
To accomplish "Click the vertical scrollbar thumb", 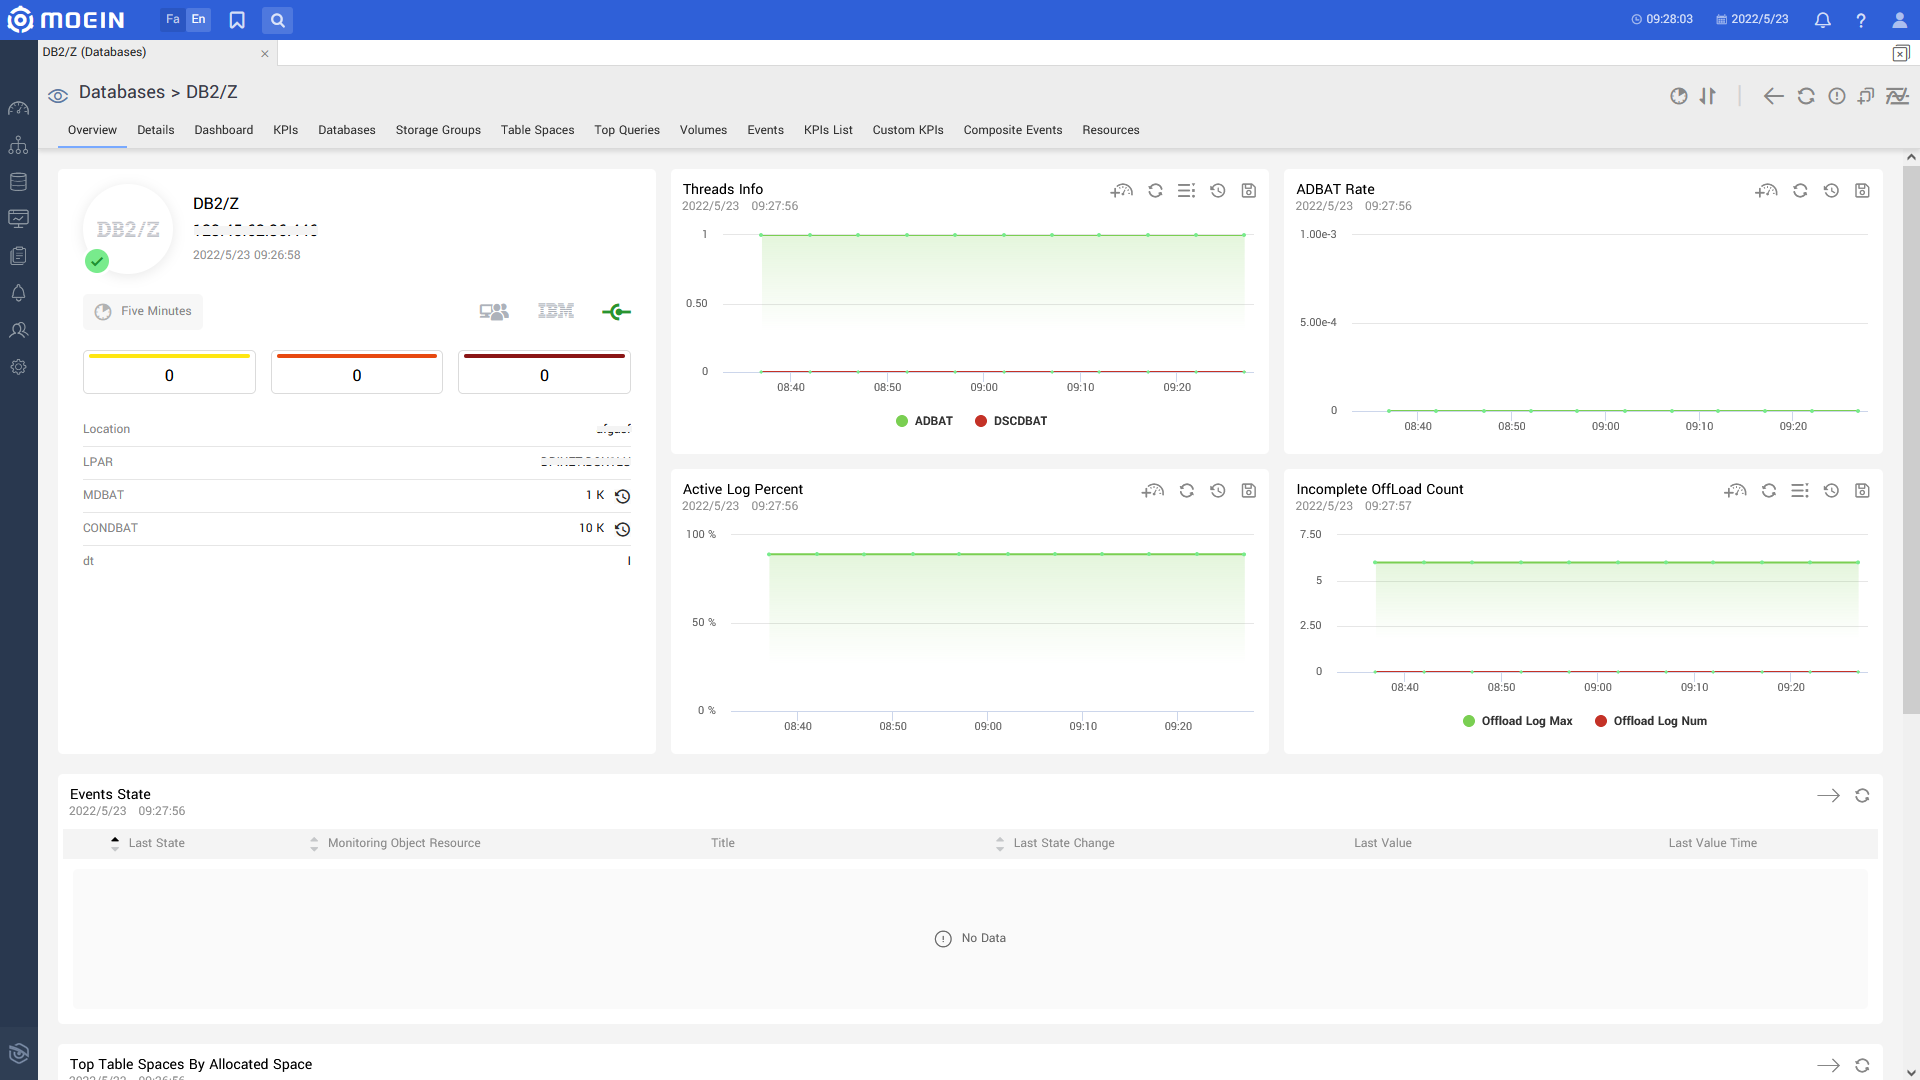I will pyautogui.click(x=1910, y=440).
